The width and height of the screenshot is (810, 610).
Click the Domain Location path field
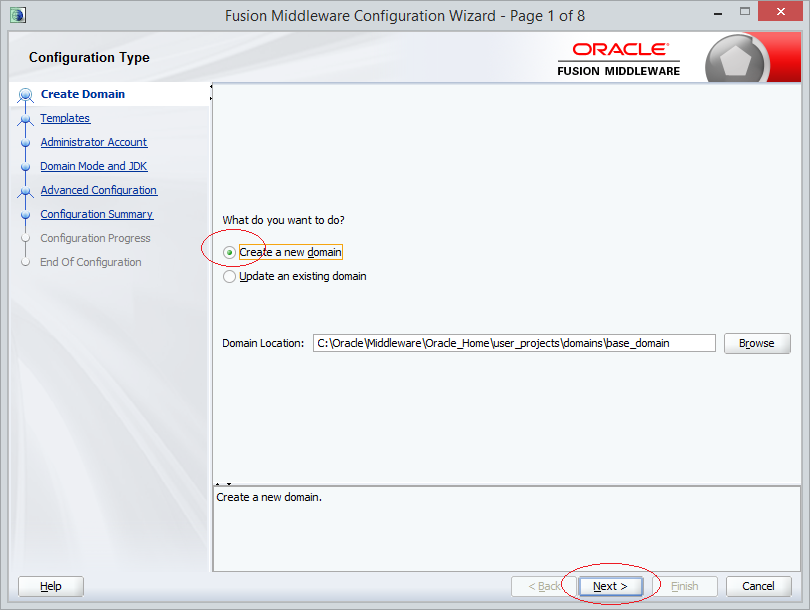pyautogui.click(x=514, y=343)
